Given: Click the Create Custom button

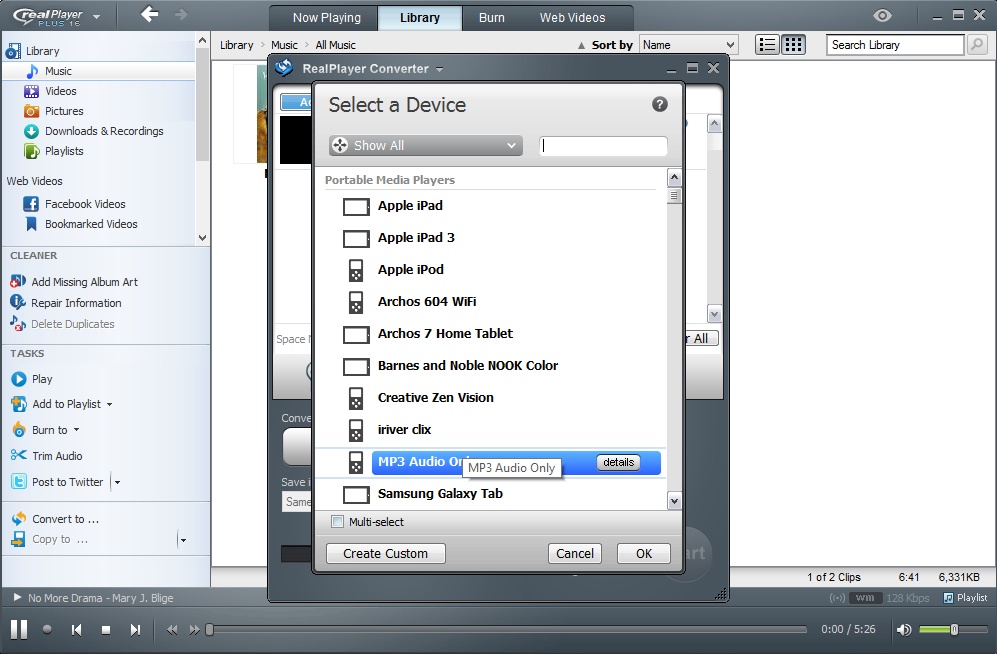Looking at the screenshot, I should coord(385,554).
